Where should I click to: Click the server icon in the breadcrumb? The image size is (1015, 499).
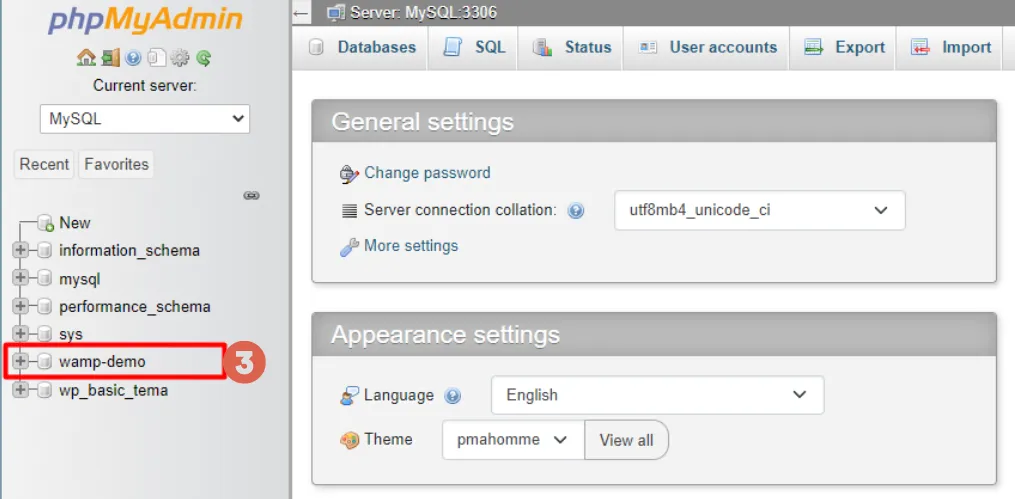click(x=335, y=12)
